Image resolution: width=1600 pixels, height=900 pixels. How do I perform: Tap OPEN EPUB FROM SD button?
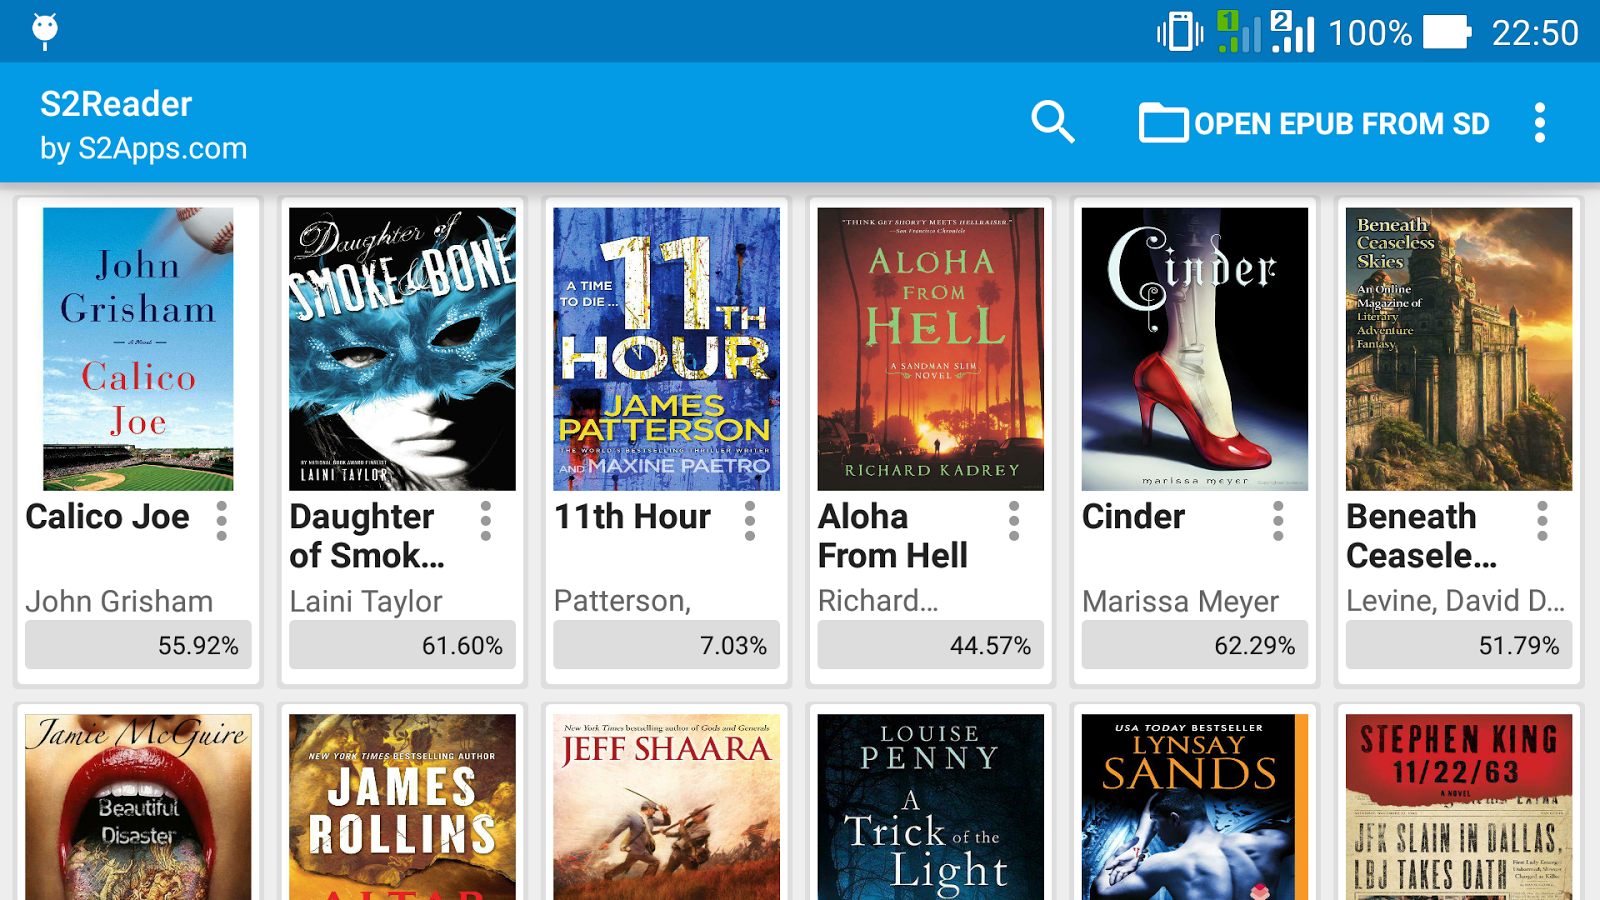click(1314, 123)
